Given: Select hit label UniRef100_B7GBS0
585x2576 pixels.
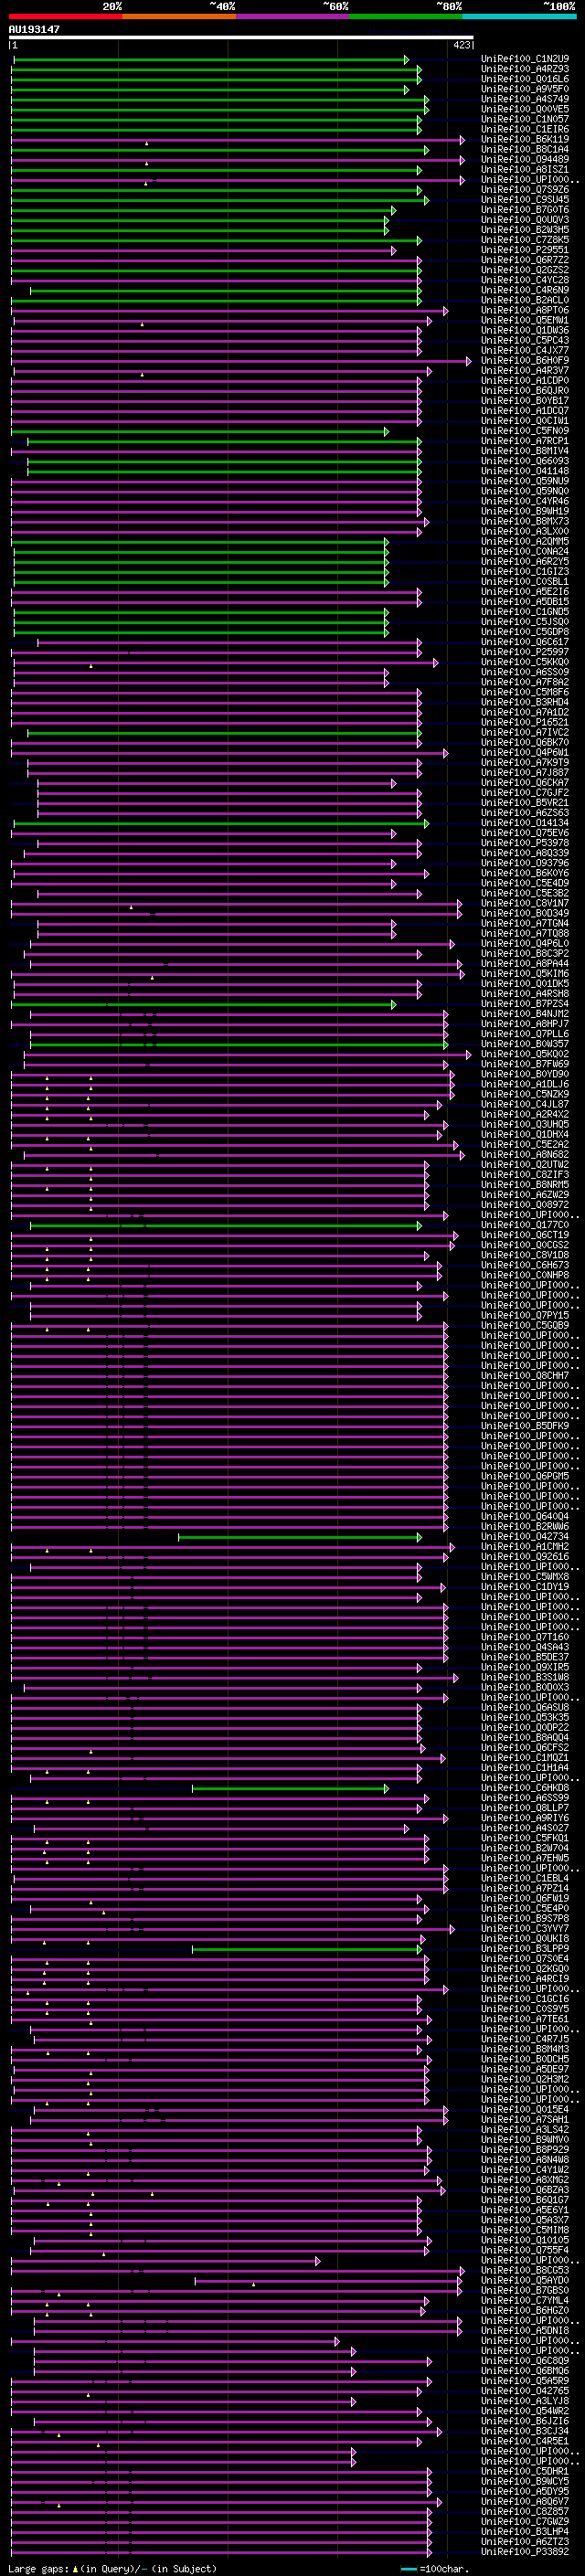Looking at the screenshot, I should [525, 2290].
